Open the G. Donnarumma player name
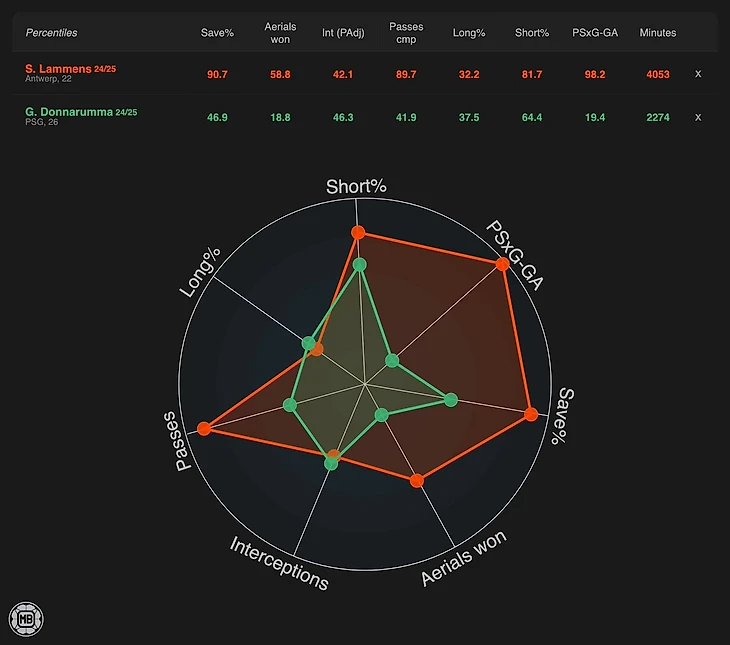The width and height of the screenshot is (730, 645). 69,112
